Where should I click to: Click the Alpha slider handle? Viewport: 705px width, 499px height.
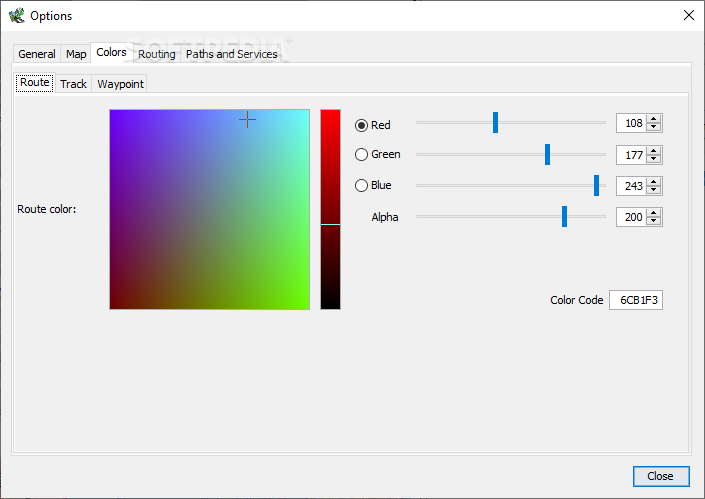click(x=564, y=216)
